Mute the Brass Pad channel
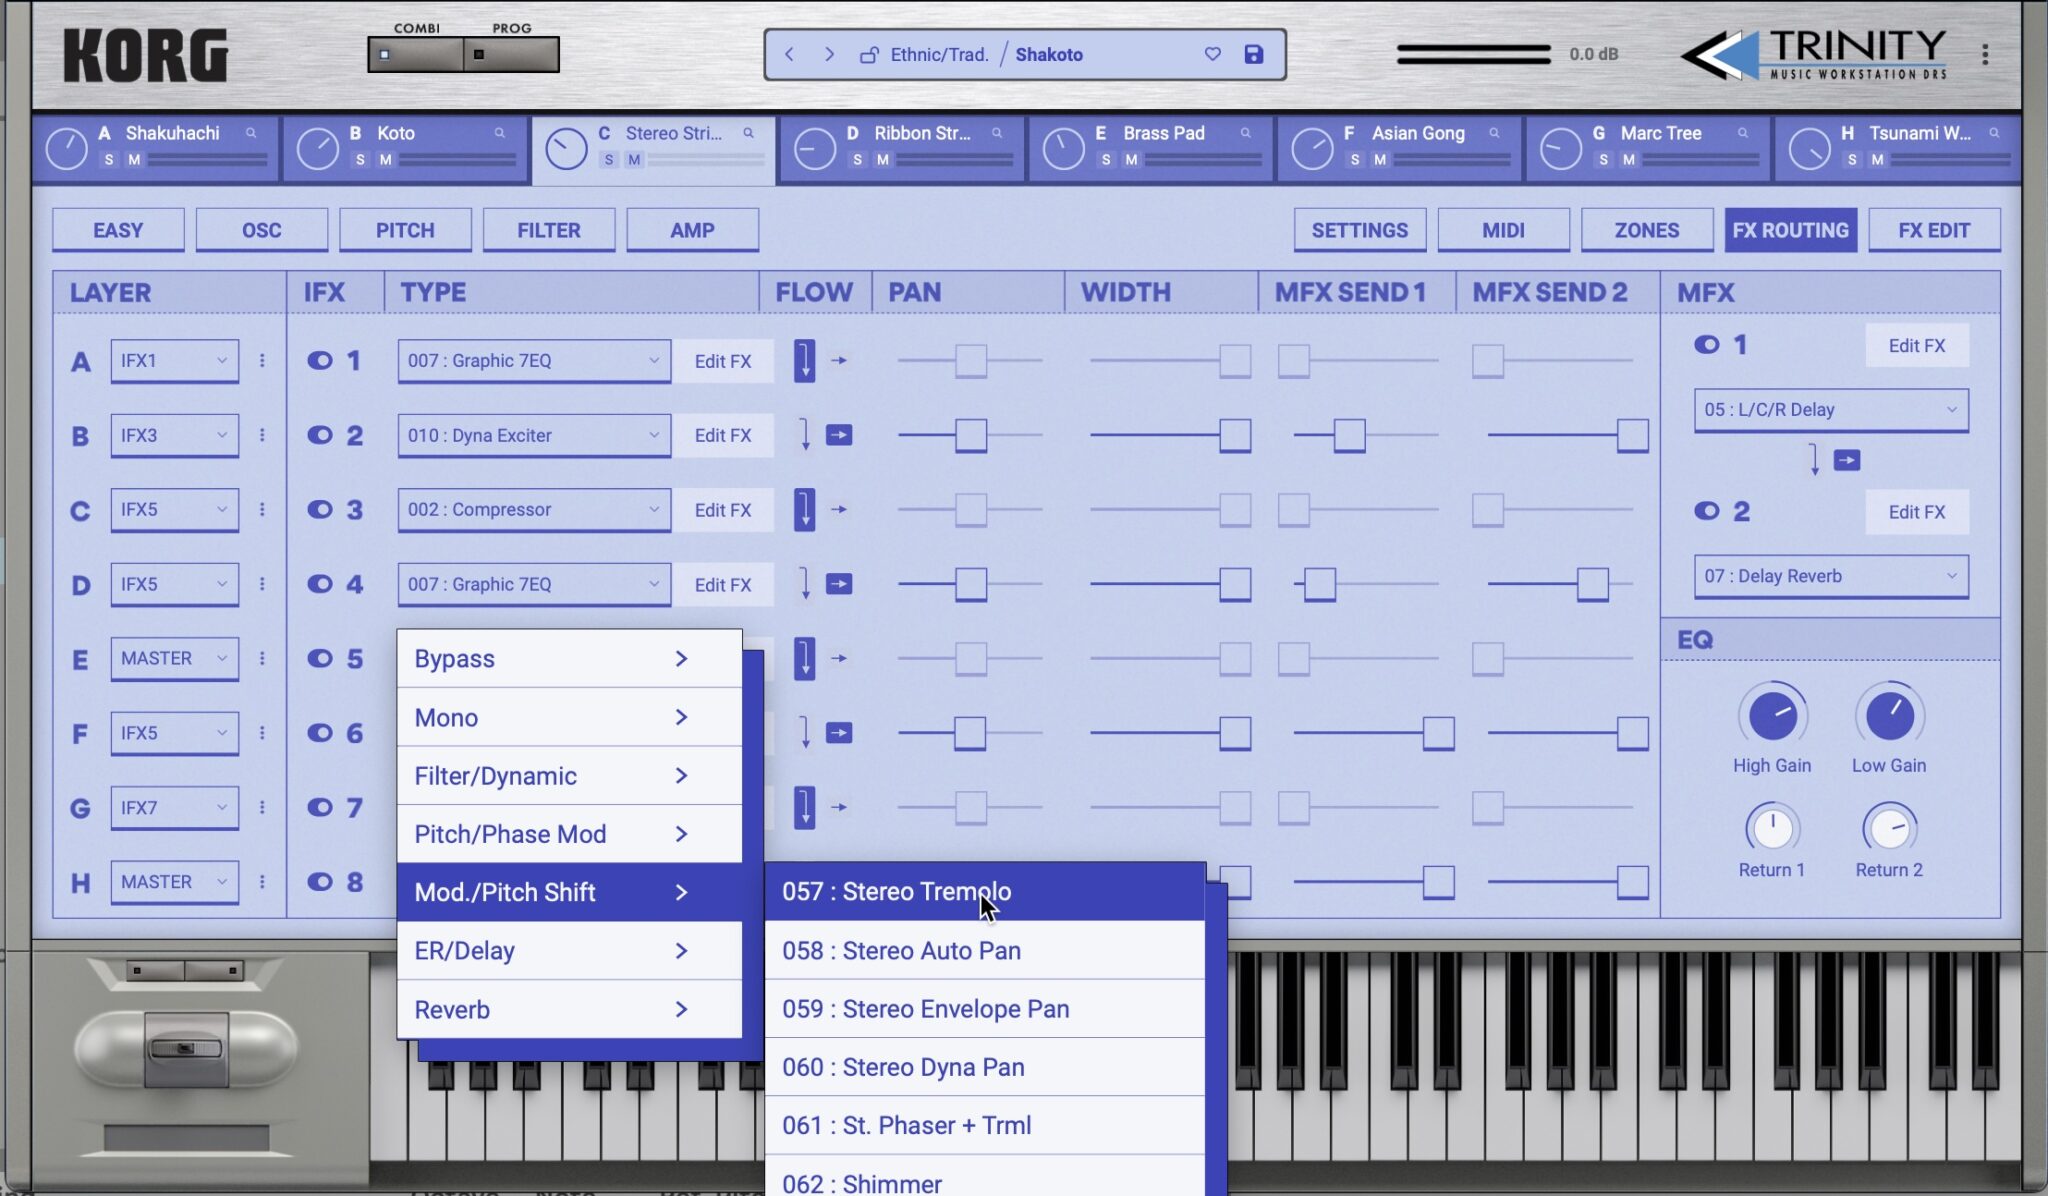Screen dimensions: 2048x1196 (x=1131, y=159)
